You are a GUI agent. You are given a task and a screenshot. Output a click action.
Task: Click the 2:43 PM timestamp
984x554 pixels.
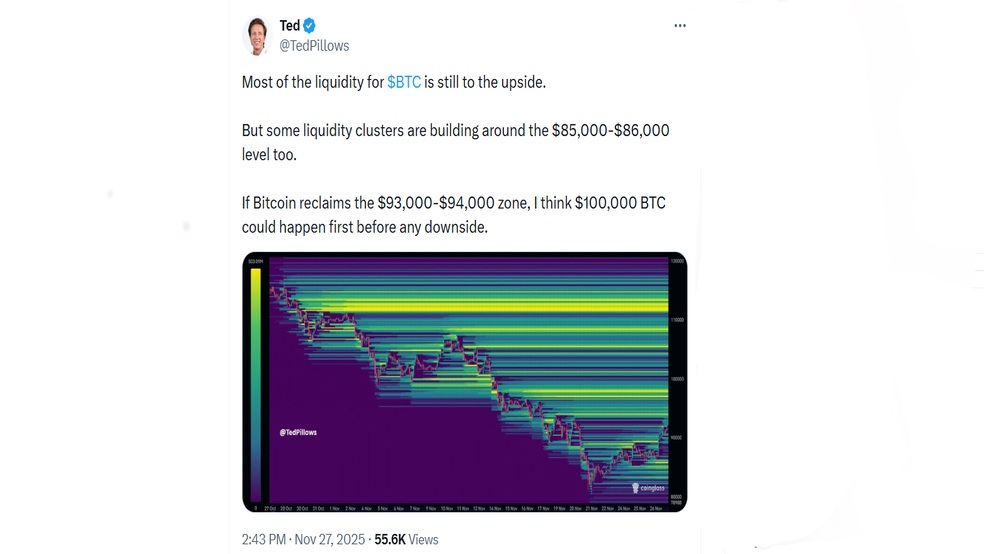(x=264, y=539)
